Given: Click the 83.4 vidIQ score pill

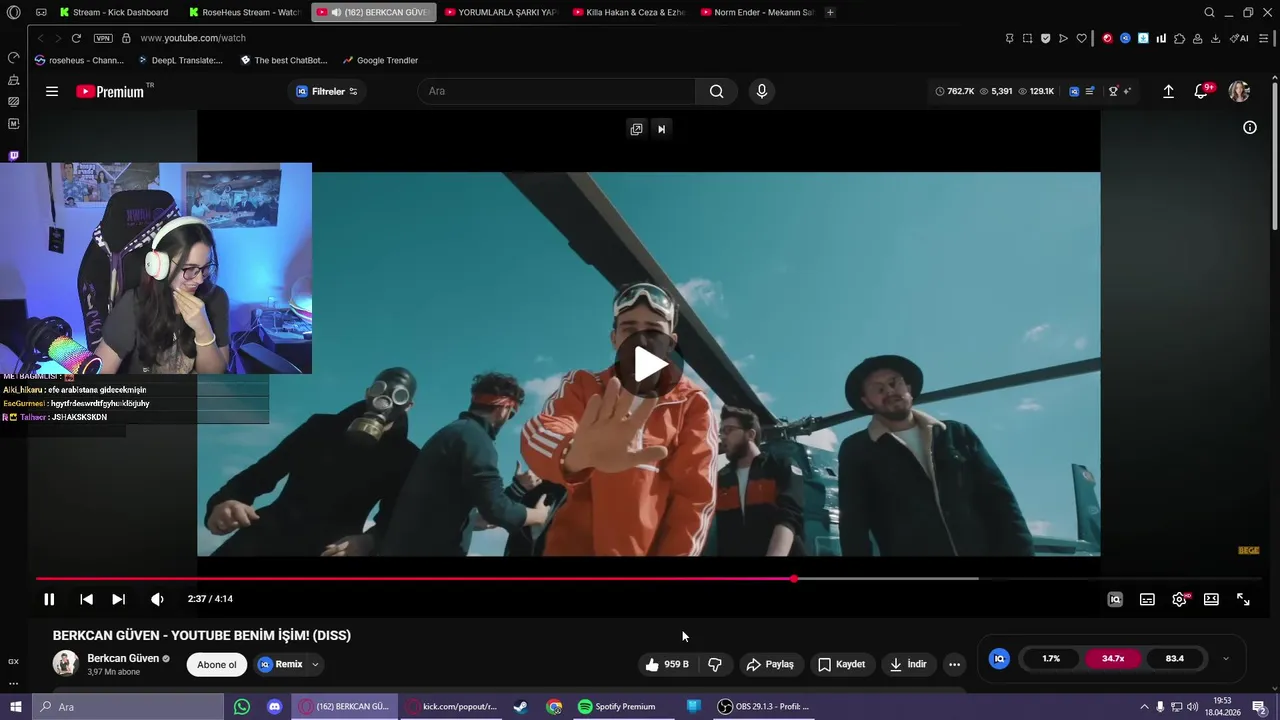Looking at the screenshot, I should [1175, 659].
